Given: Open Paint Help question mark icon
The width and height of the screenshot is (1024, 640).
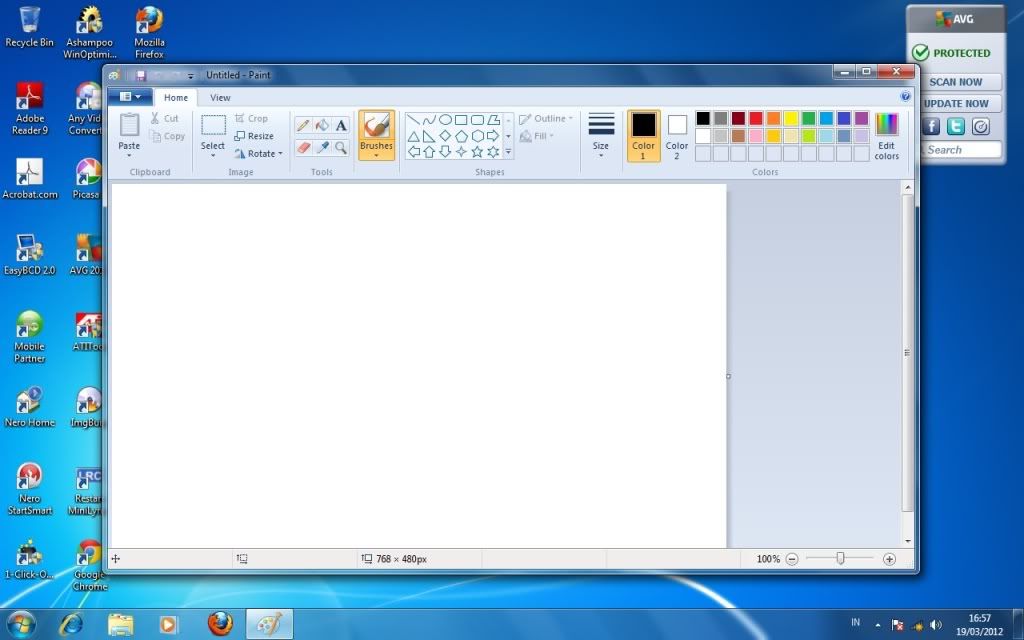Looking at the screenshot, I should click(x=905, y=97).
